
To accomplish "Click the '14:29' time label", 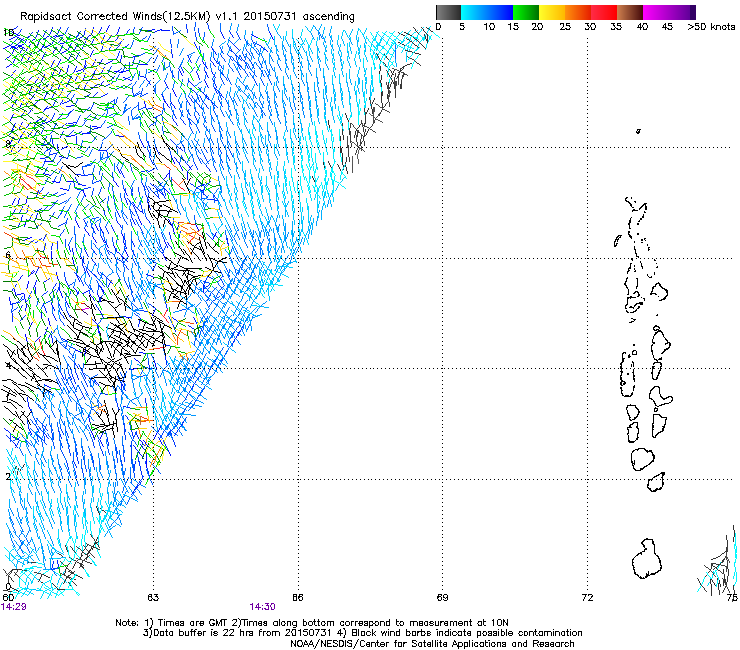I will point(14,607).
